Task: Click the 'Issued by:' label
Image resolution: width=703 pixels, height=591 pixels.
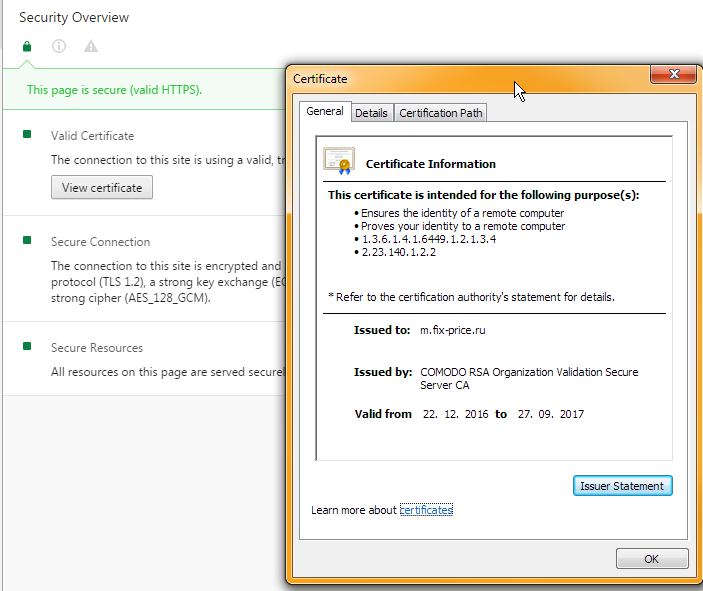Action: (383, 372)
